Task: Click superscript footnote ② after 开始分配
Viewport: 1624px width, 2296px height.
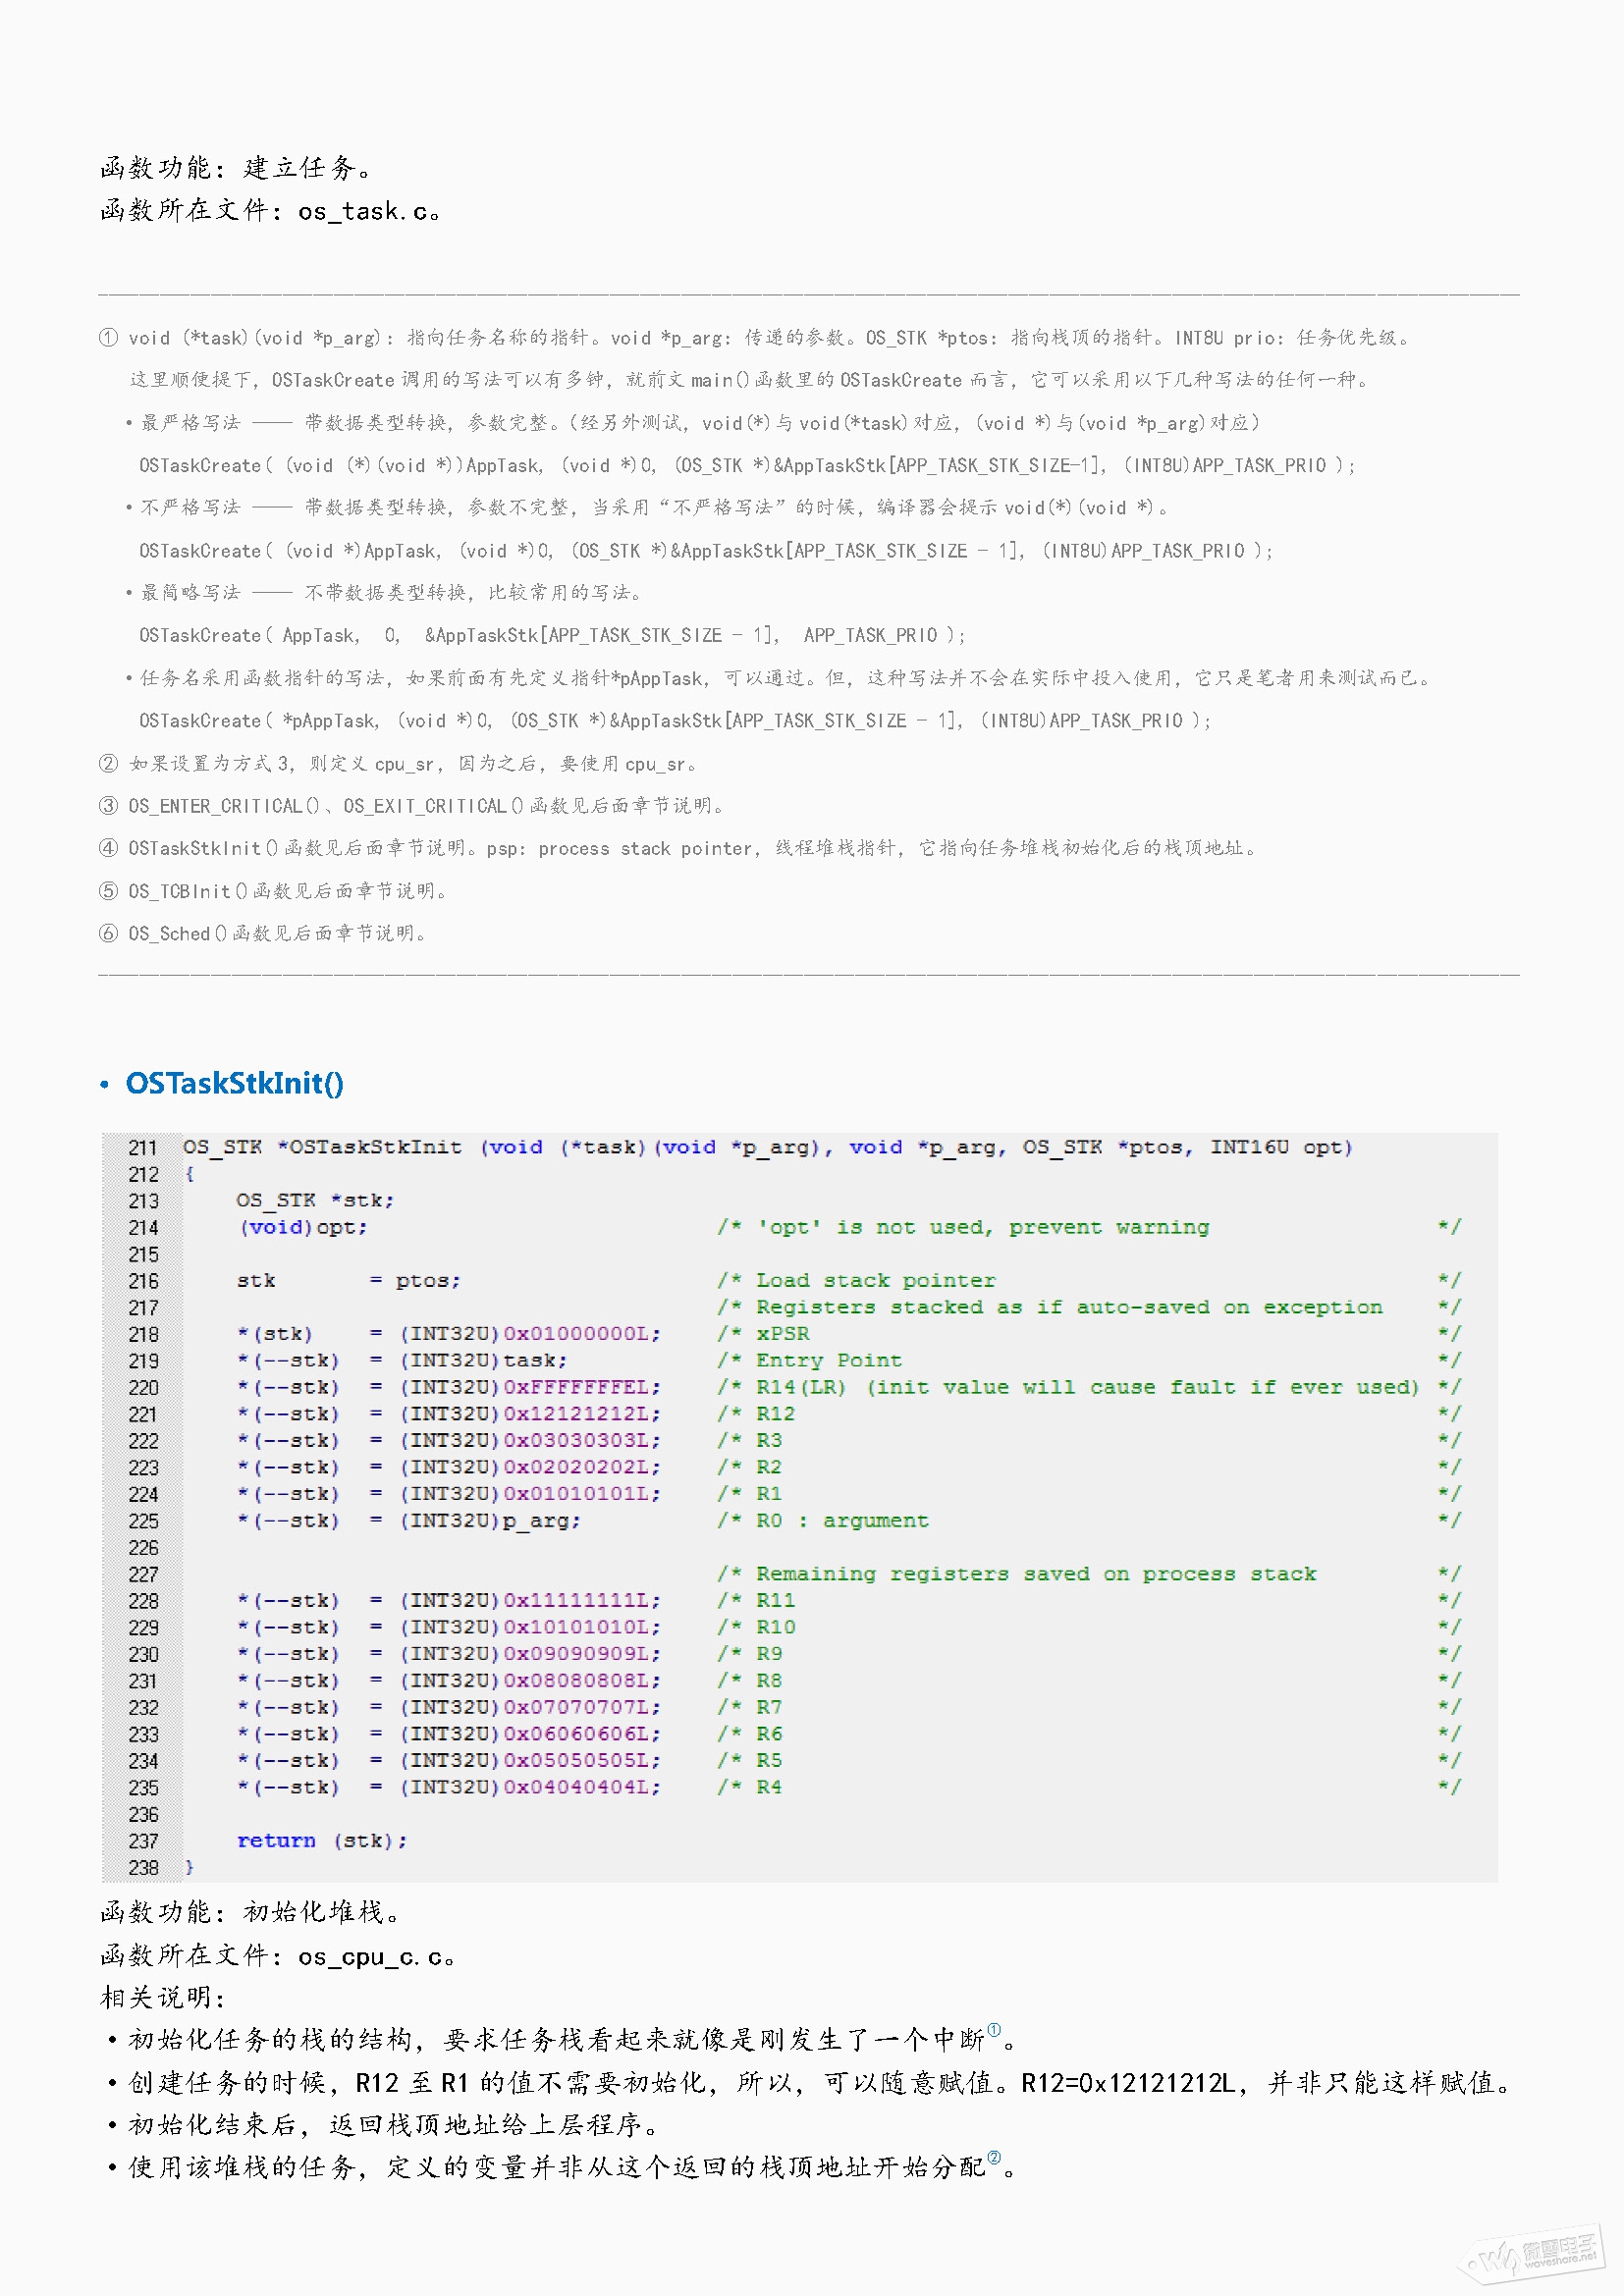Action: tap(993, 2158)
